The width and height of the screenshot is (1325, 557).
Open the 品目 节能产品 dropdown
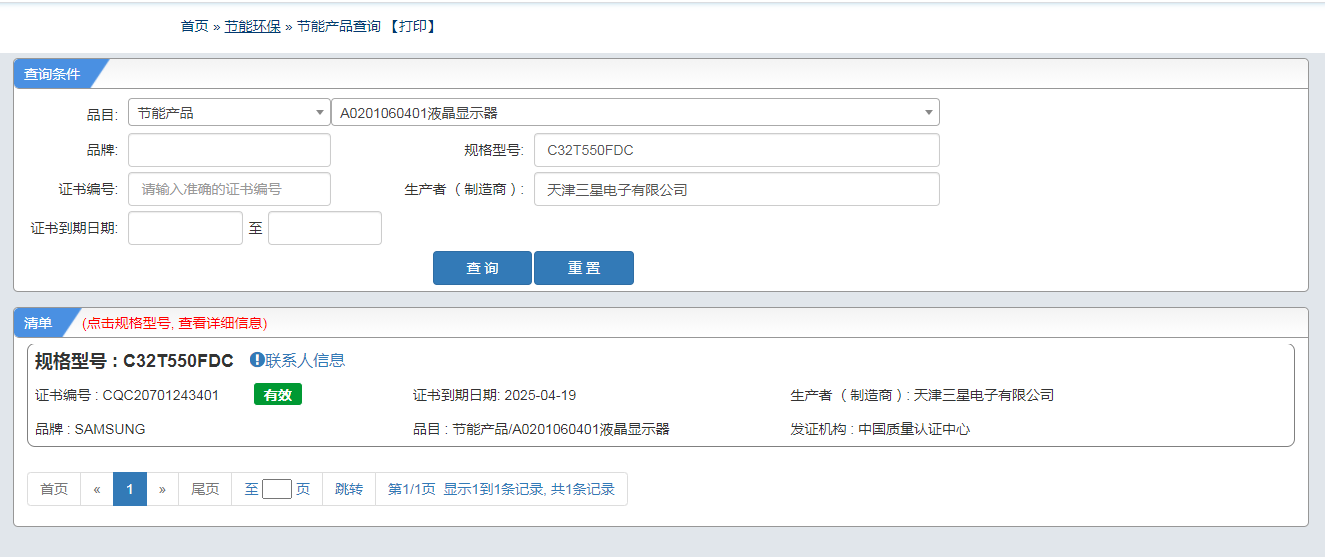(x=229, y=113)
